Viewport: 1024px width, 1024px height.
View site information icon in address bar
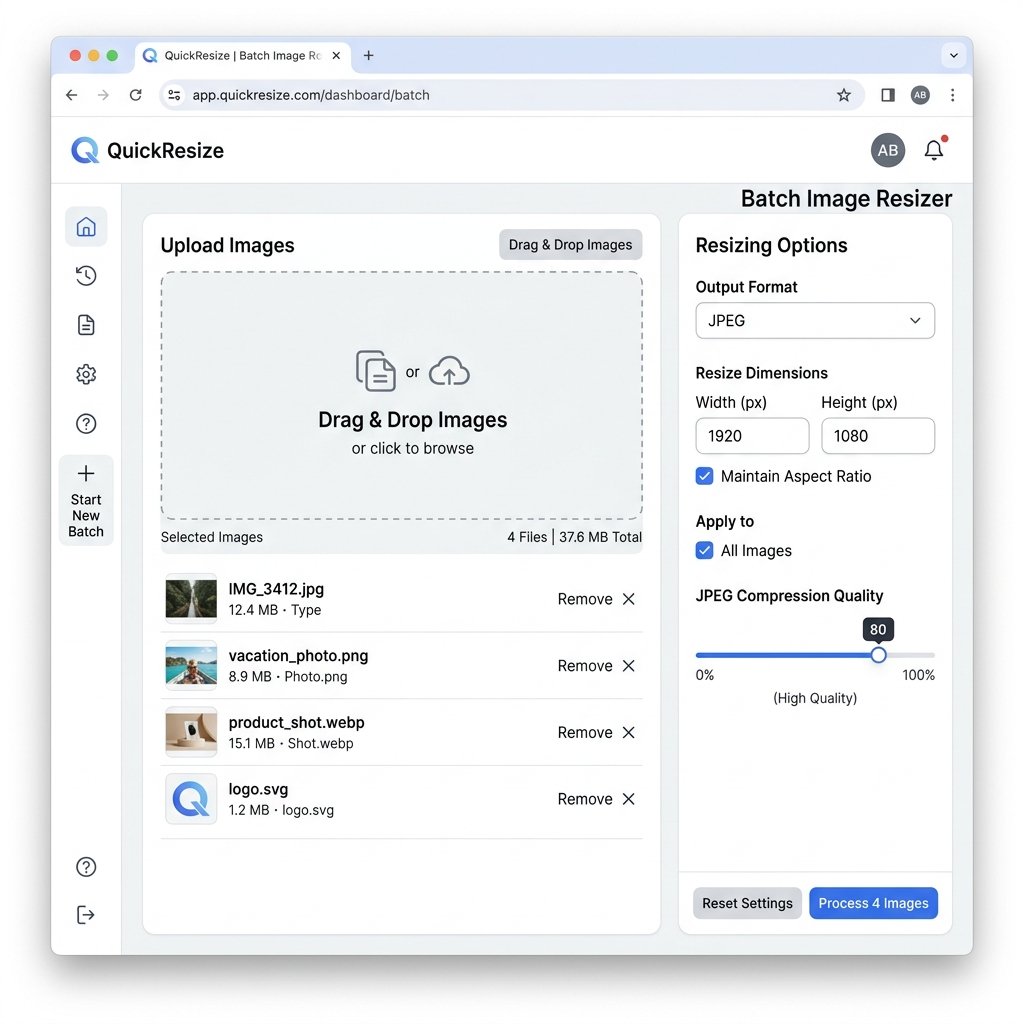(x=174, y=95)
